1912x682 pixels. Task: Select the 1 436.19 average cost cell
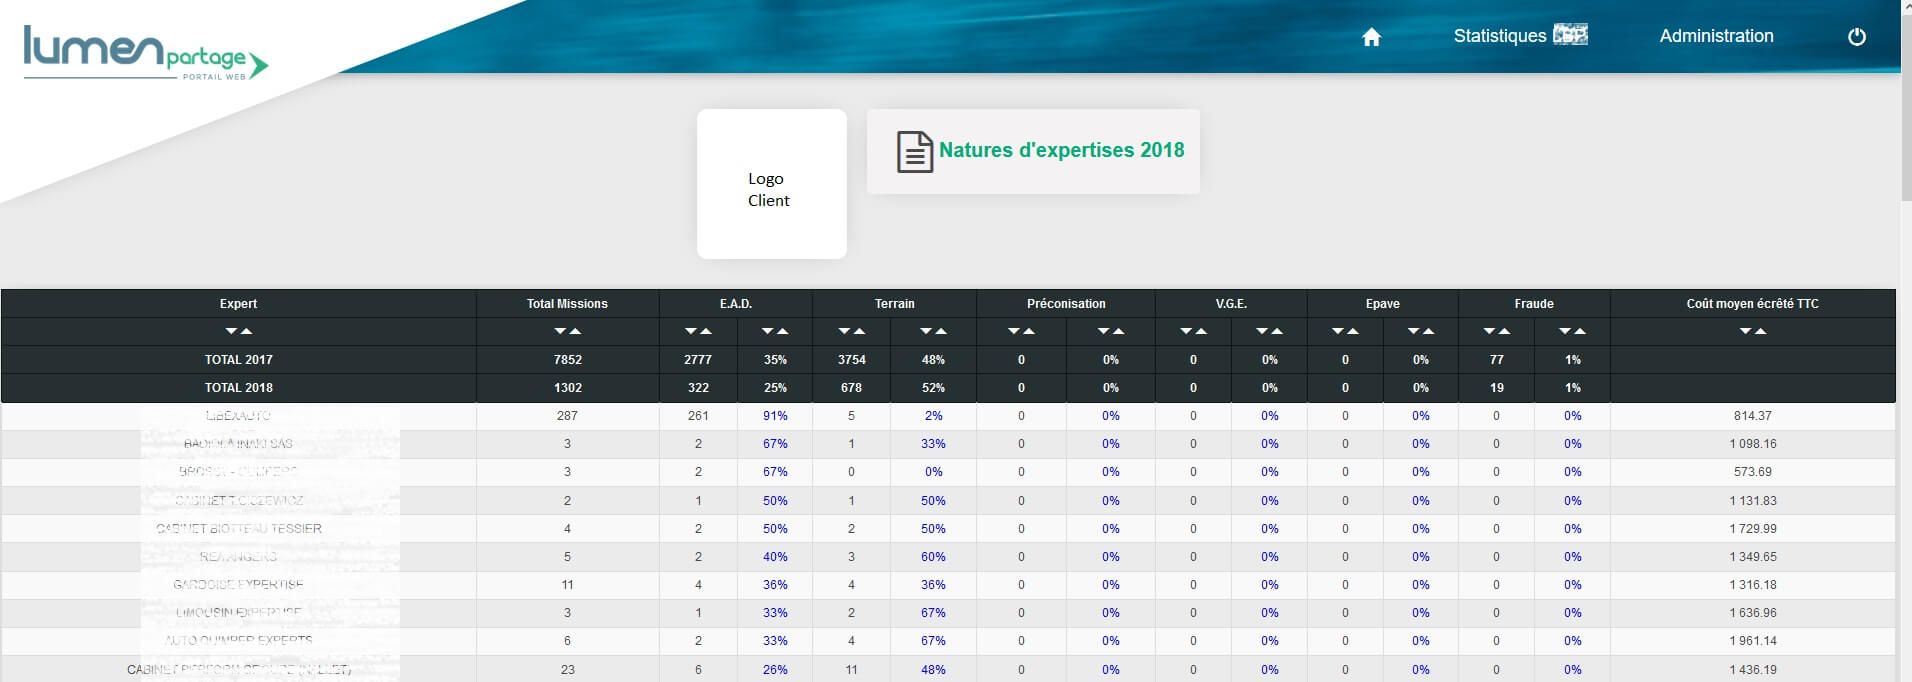1753,670
